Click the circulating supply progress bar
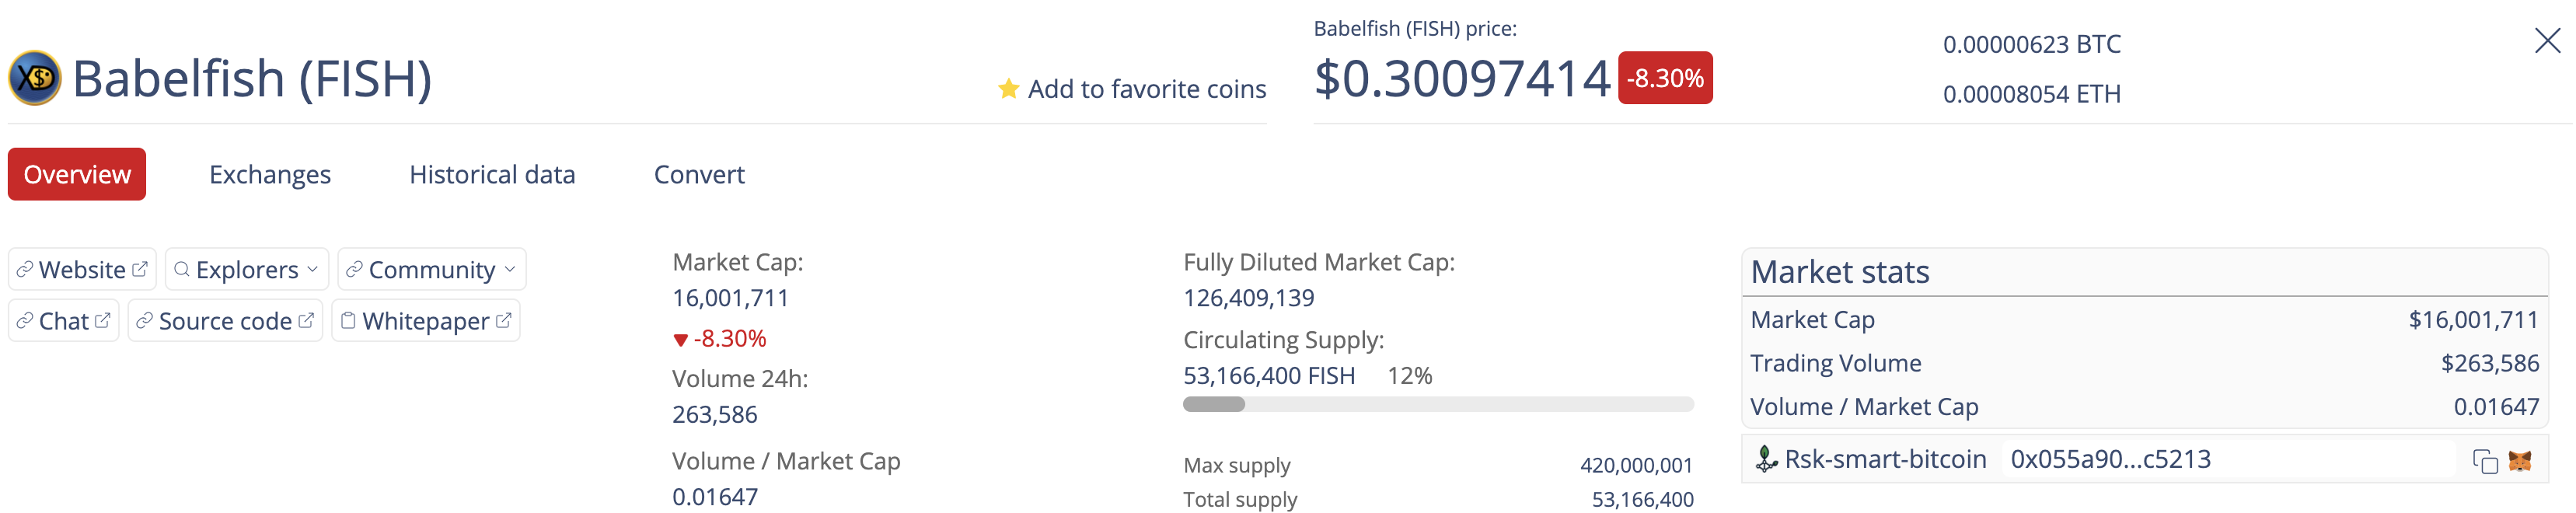 click(x=1438, y=404)
